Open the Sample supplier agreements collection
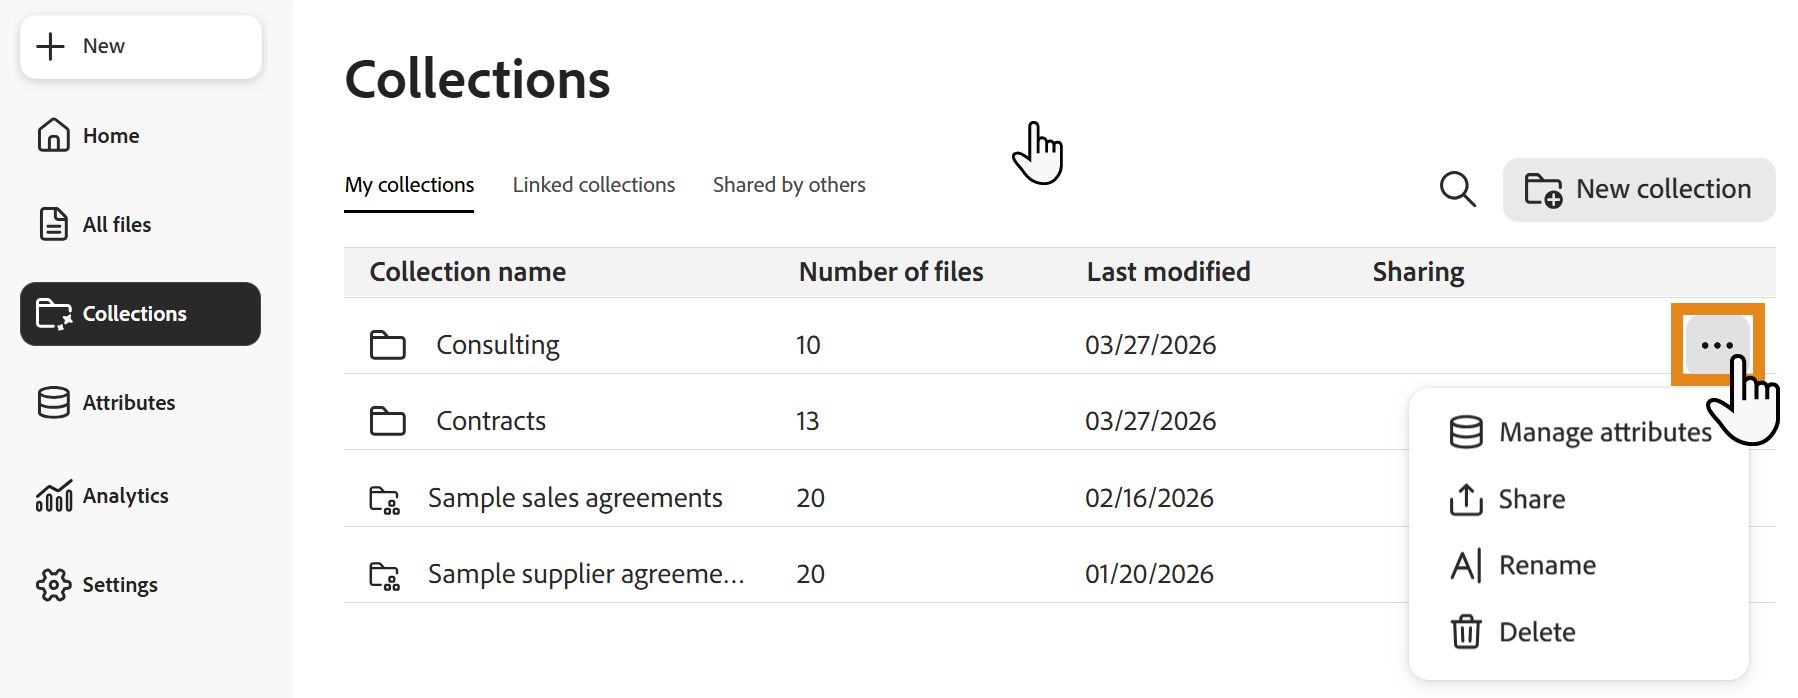Viewport: 1798px width, 698px height. (x=586, y=574)
